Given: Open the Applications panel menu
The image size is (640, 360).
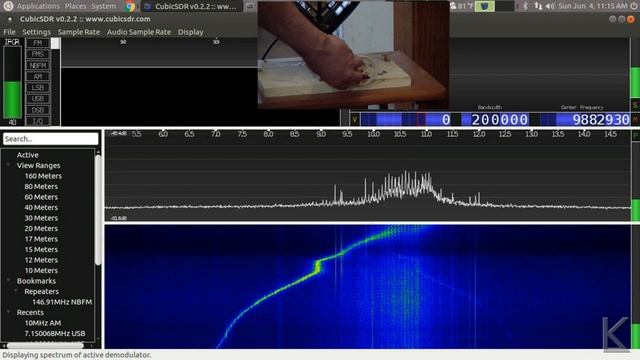Looking at the screenshot, I should point(38,6).
